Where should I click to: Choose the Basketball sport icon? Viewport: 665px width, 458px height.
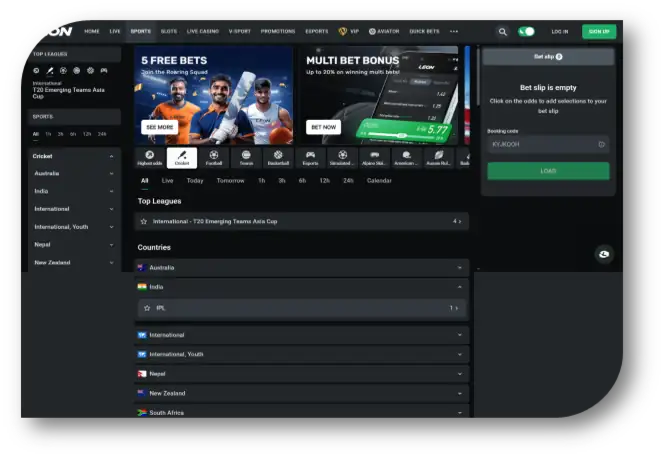coord(278,158)
